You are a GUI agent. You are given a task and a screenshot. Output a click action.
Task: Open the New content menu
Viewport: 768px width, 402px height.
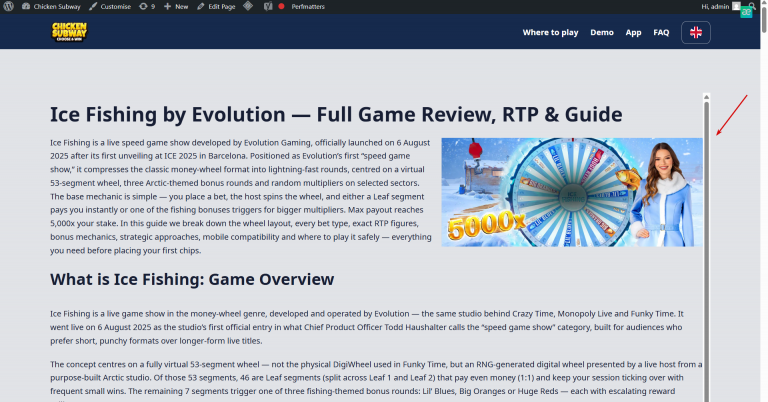(x=176, y=6)
